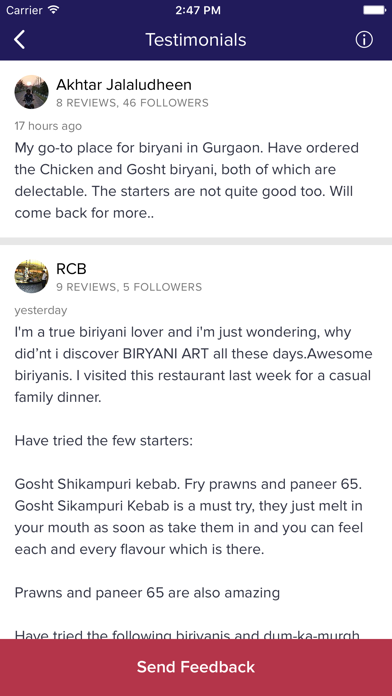Open the info icon in header
Screen dimensions: 392x696
[x=364, y=40]
